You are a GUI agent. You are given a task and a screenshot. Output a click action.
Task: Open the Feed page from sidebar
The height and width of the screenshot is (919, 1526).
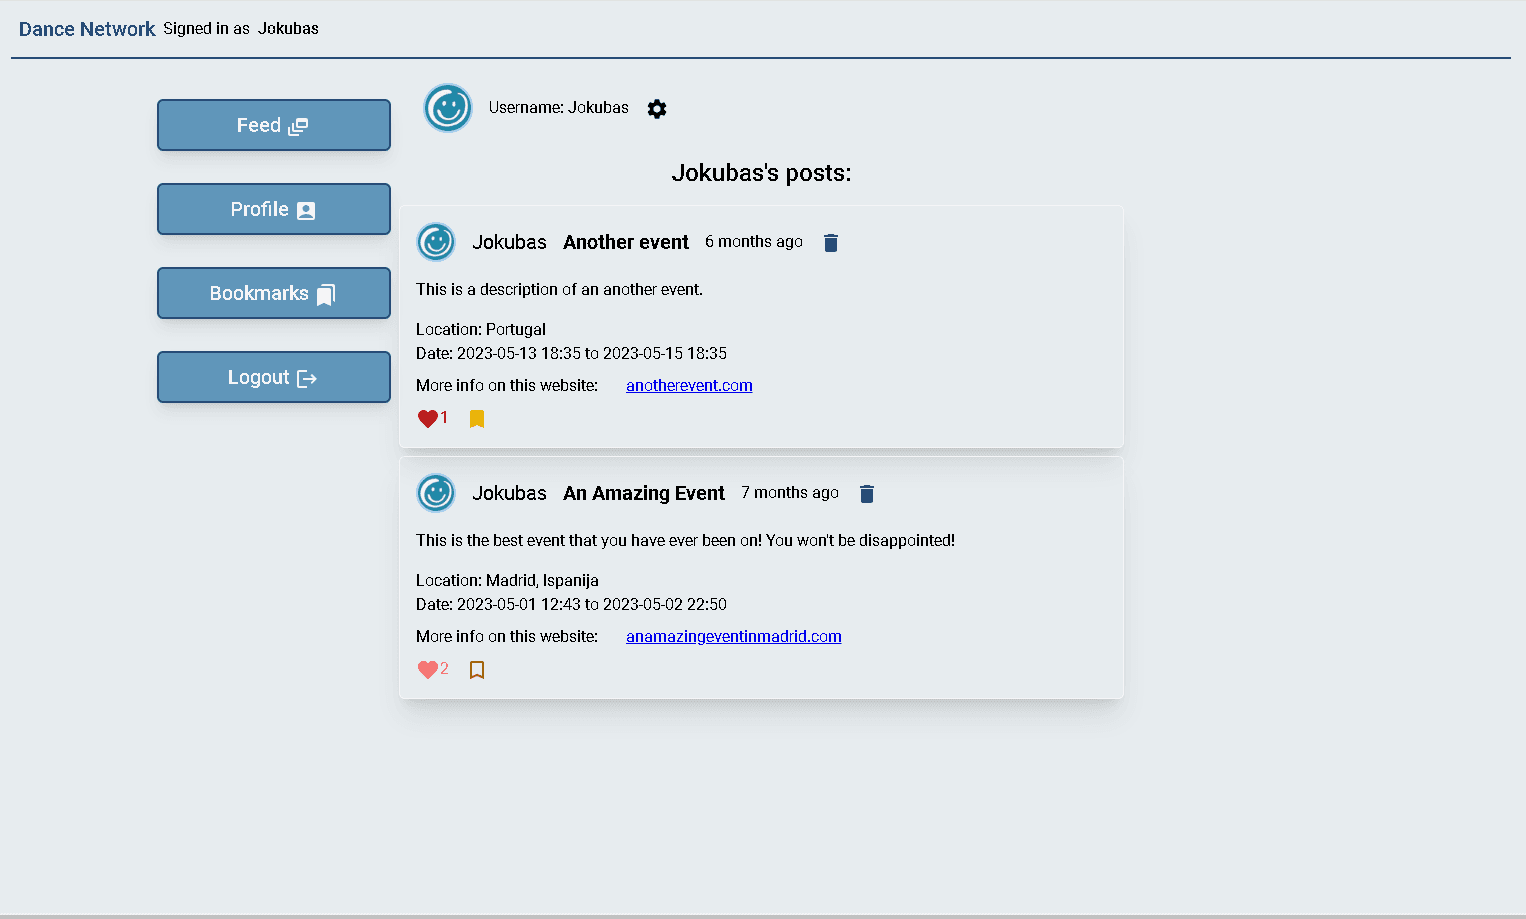tap(273, 125)
